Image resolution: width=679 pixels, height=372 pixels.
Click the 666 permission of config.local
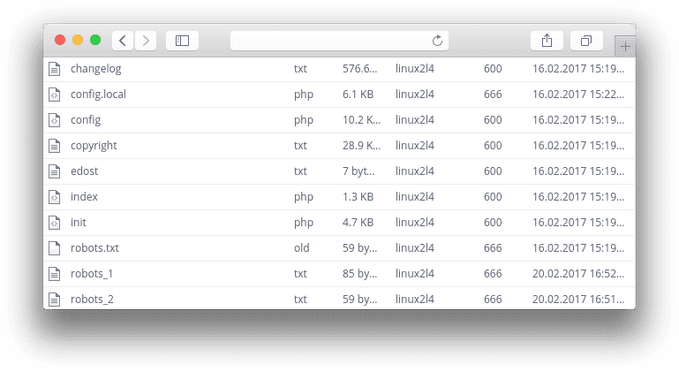click(493, 94)
